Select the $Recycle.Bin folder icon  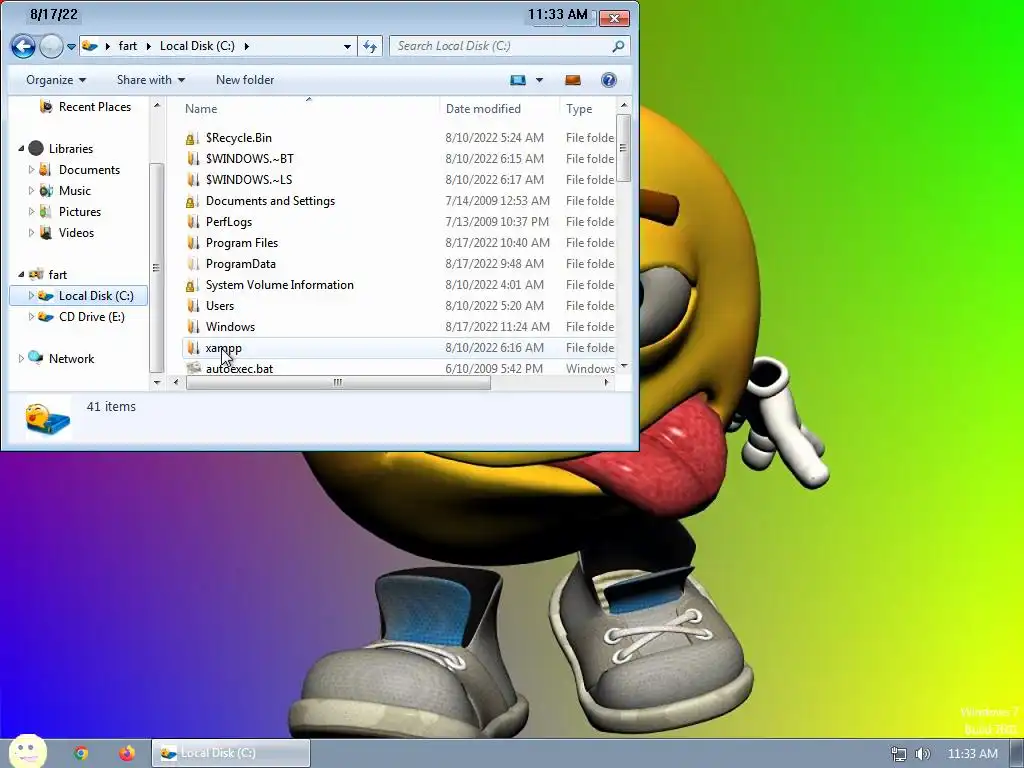click(192, 138)
